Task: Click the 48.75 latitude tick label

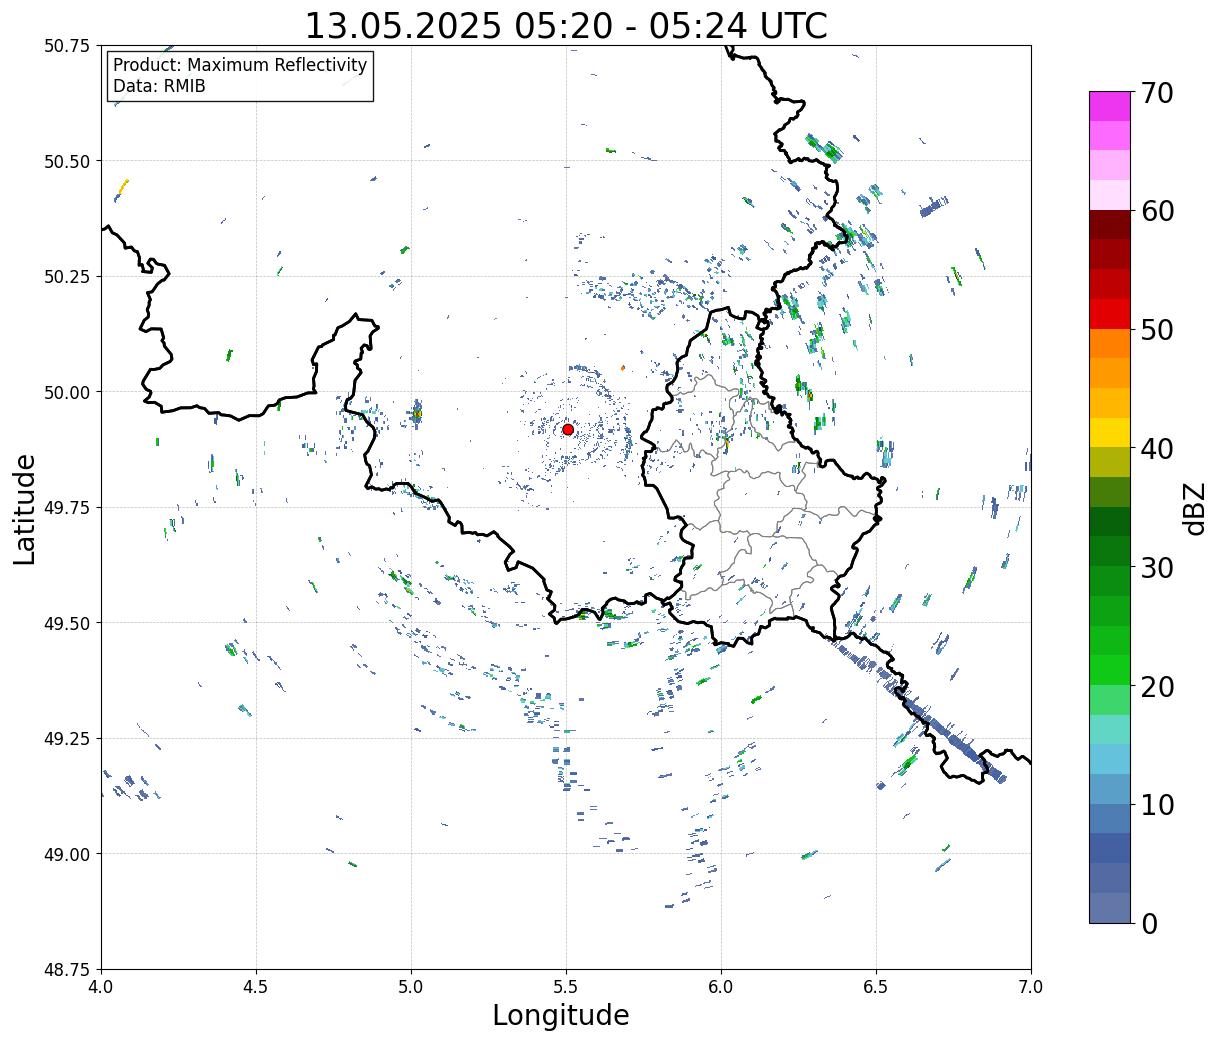Action: [67, 970]
